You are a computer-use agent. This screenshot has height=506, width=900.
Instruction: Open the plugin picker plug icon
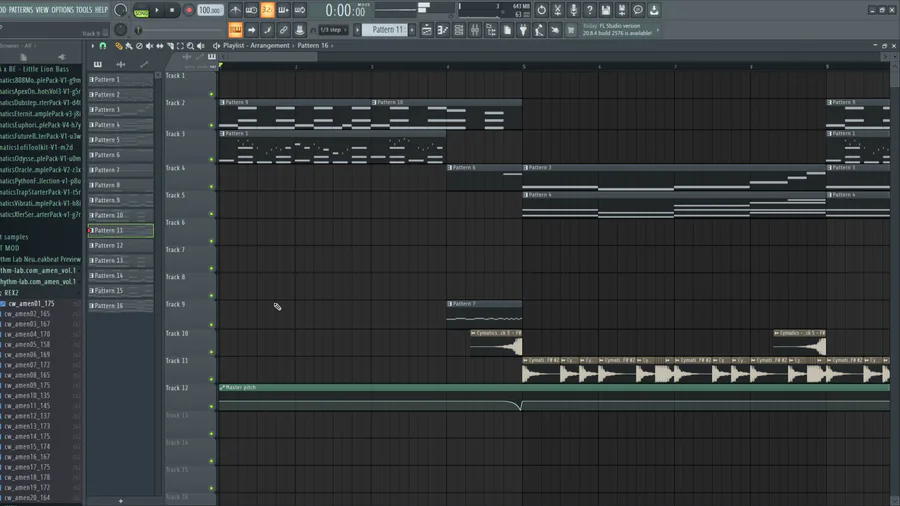(523, 30)
